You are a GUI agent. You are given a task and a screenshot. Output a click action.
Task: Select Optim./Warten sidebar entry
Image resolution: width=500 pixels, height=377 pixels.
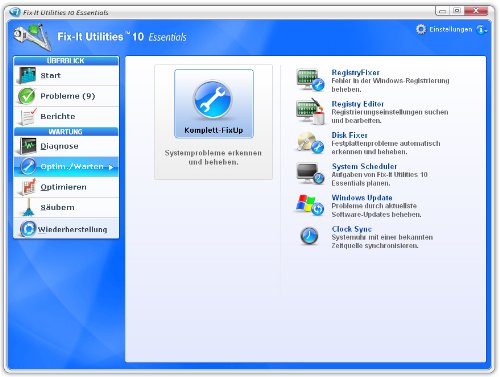[x=66, y=166]
